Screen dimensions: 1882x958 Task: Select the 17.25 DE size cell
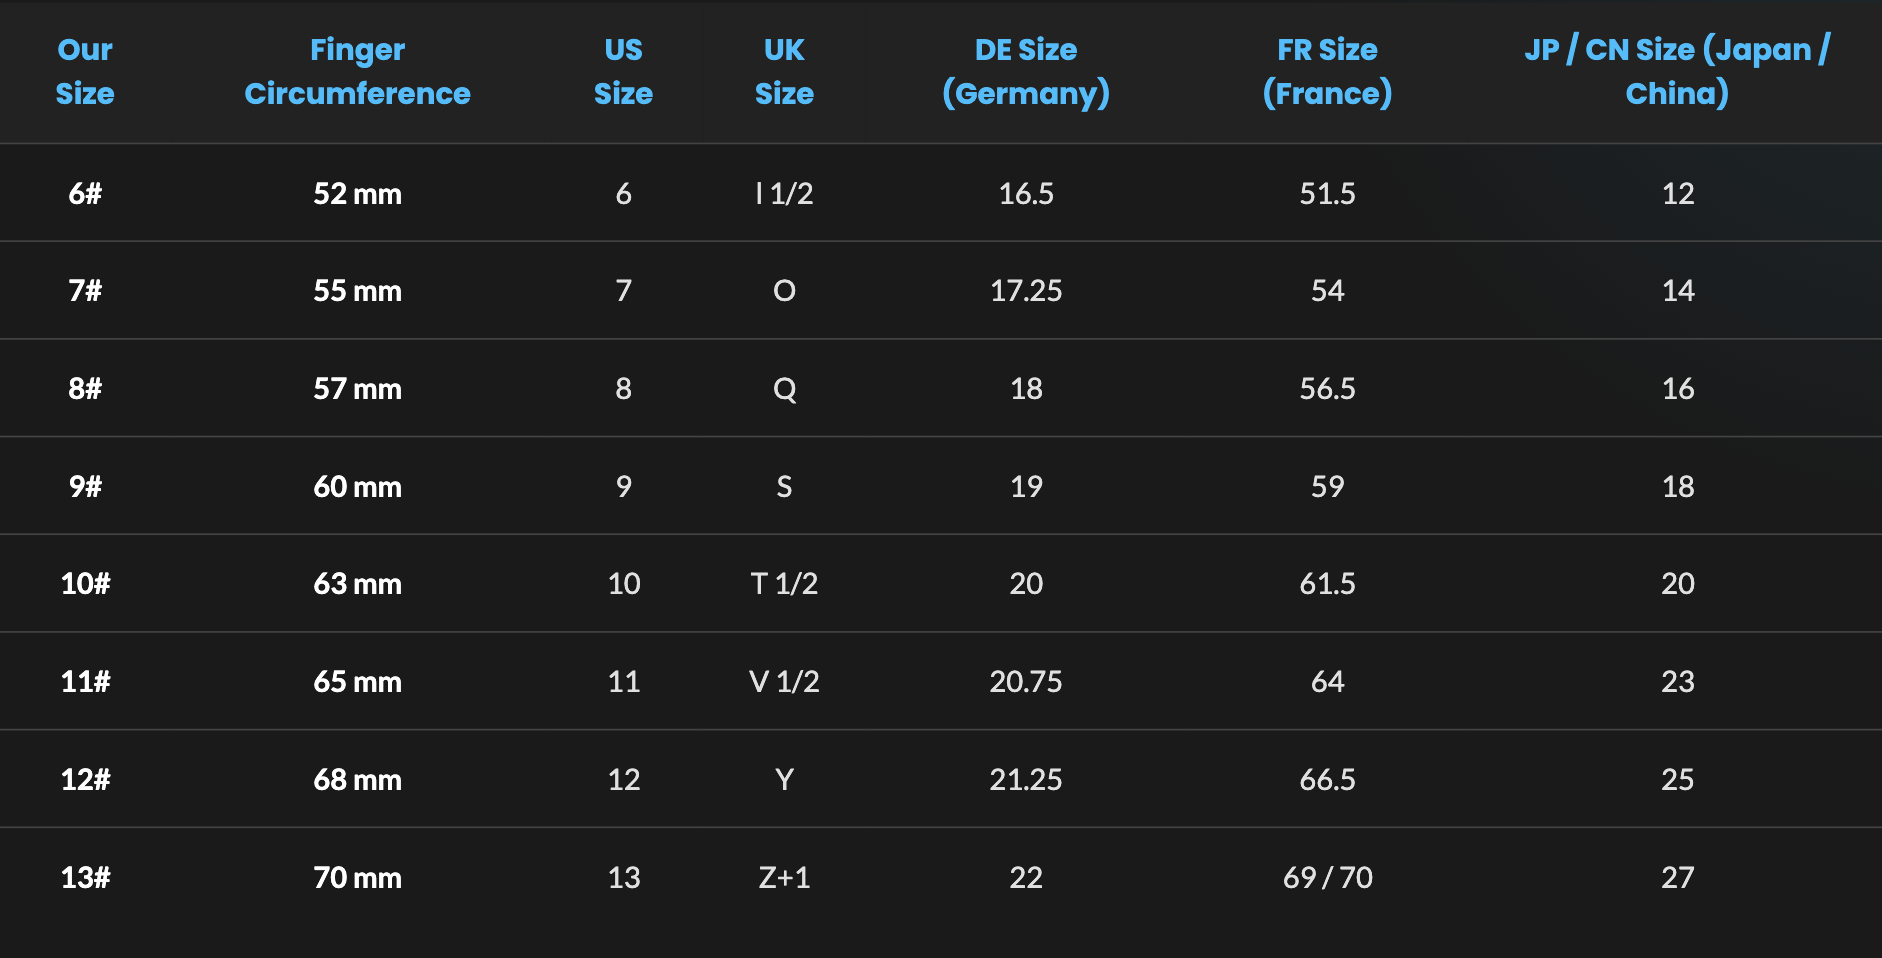point(1026,291)
